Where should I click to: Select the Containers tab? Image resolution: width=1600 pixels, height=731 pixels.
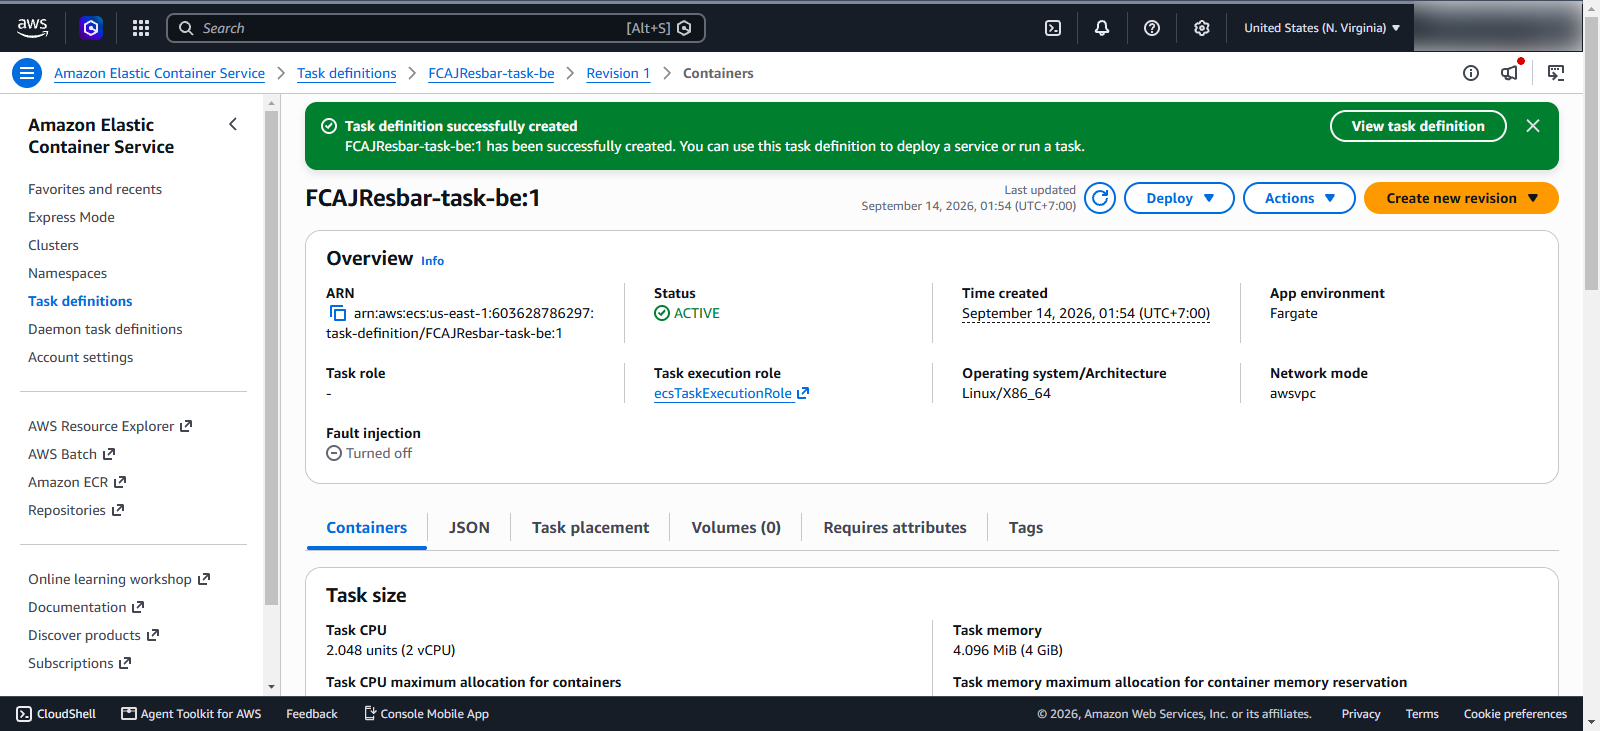[367, 528]
